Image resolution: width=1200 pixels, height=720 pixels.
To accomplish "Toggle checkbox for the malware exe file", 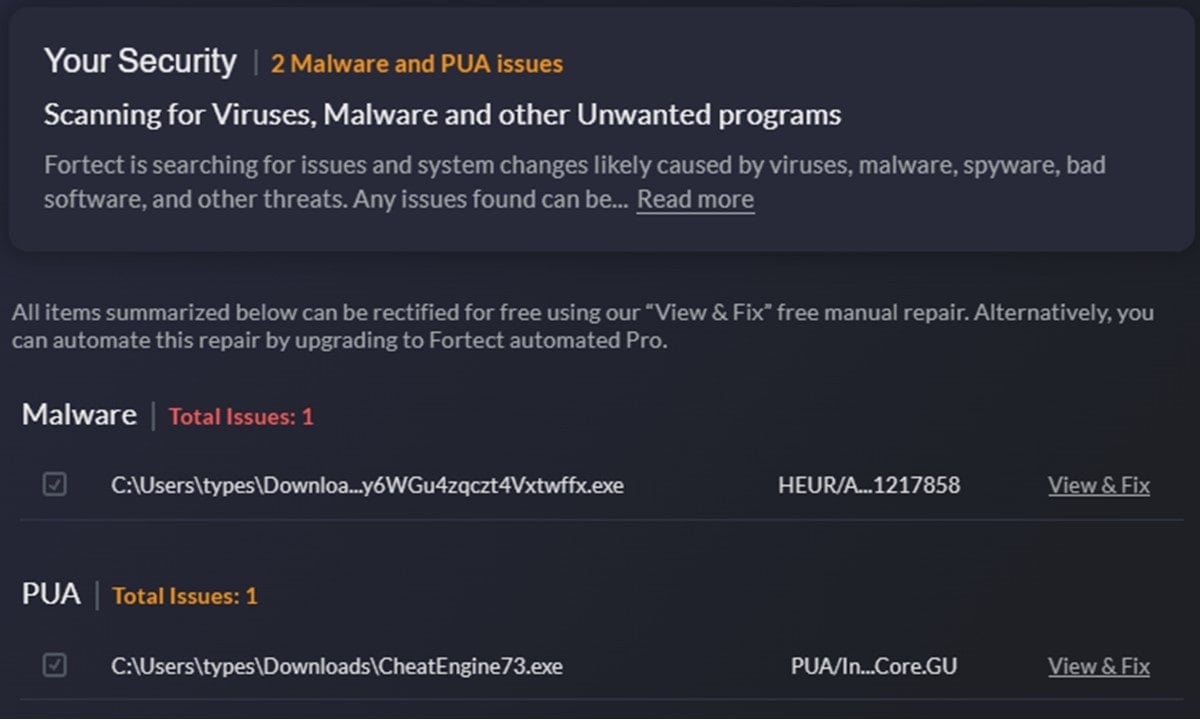I will (x=54, y=485).
